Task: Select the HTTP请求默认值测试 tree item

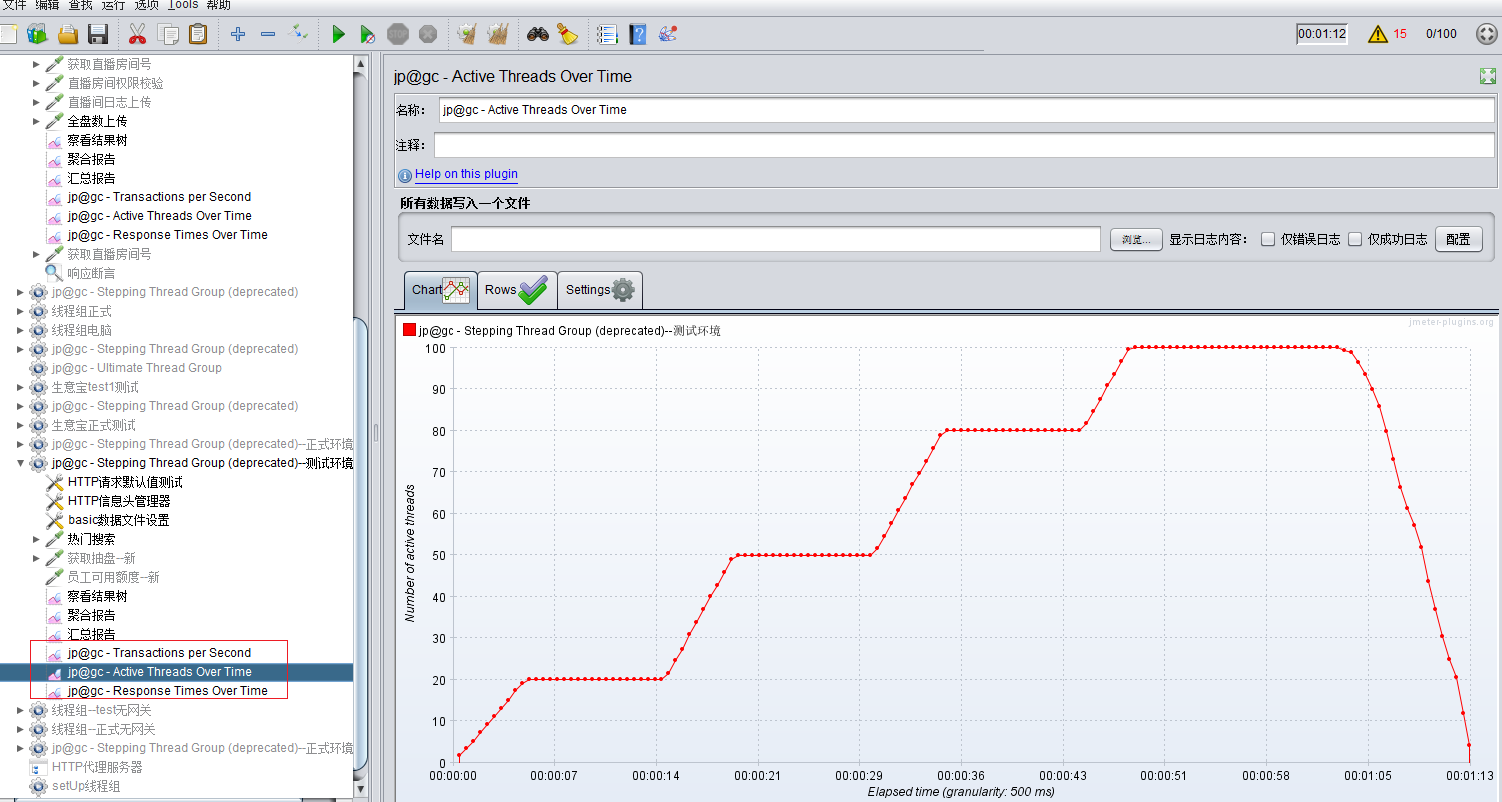Action: click(x=125, y=482)
